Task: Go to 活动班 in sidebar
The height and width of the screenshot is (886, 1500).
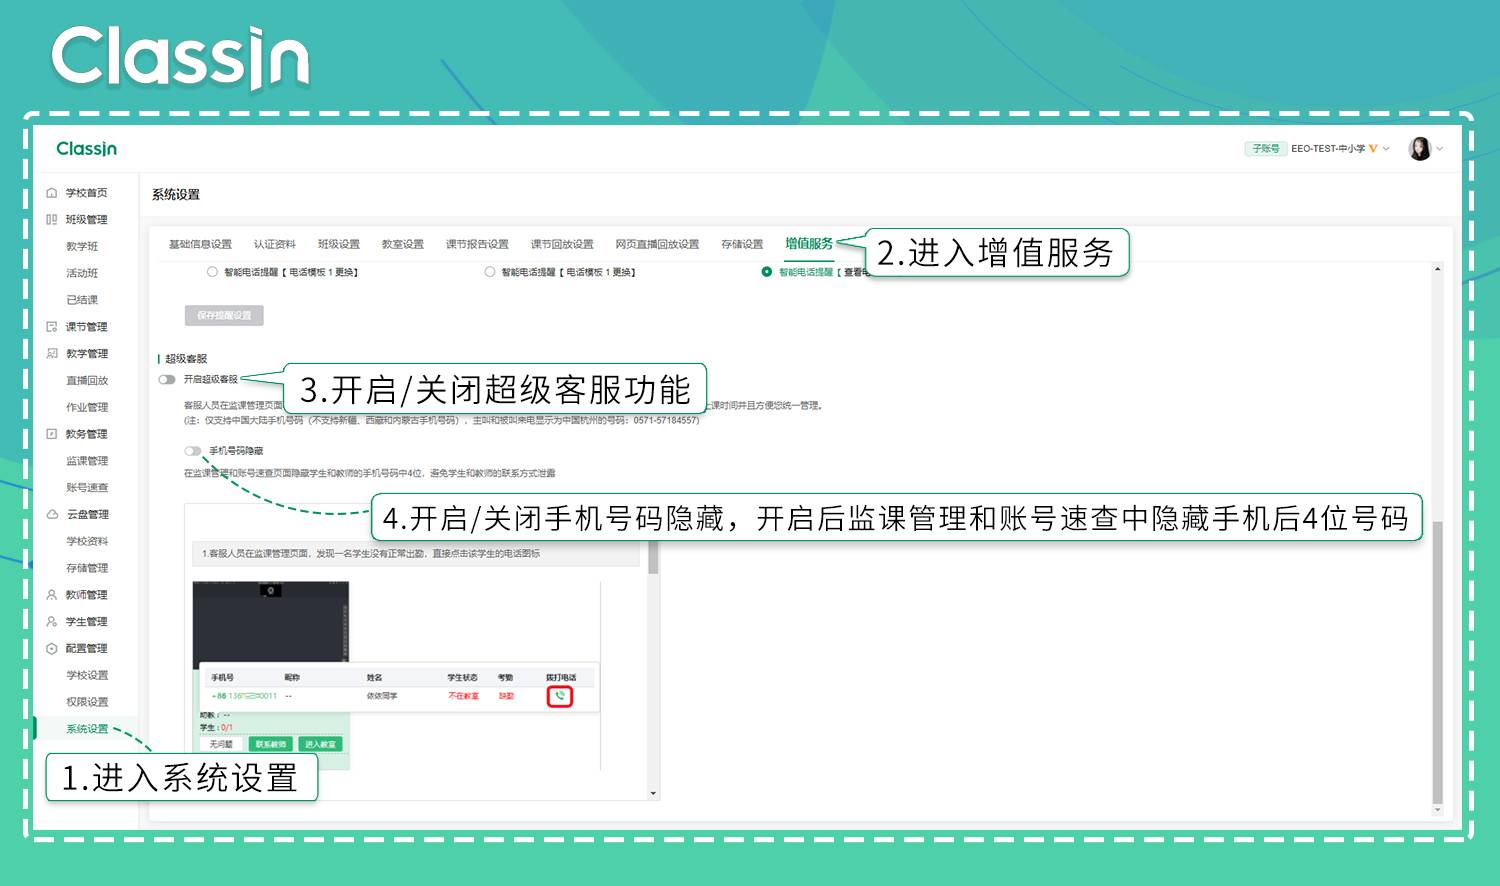Action: 82,273
